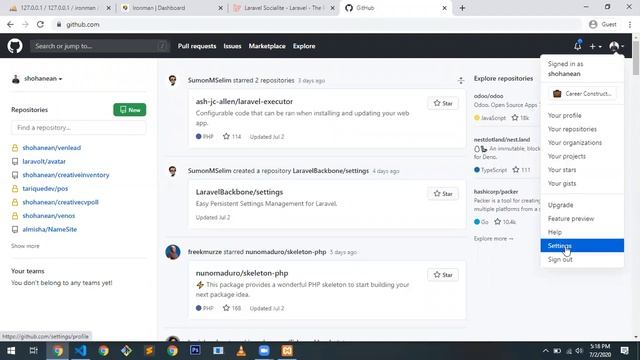
Task: Open Pull requests in the header
Action: [x=197, y=46]
